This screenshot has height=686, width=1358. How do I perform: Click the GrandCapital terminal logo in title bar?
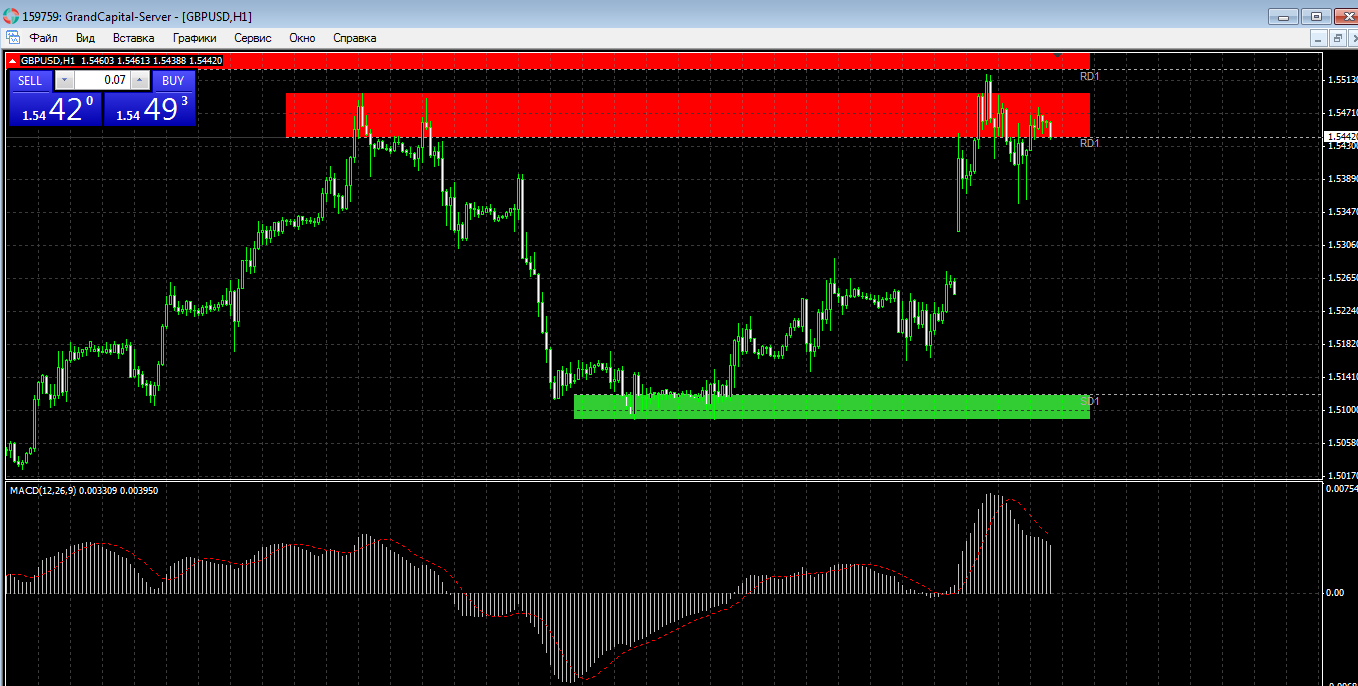pos(10,16)
